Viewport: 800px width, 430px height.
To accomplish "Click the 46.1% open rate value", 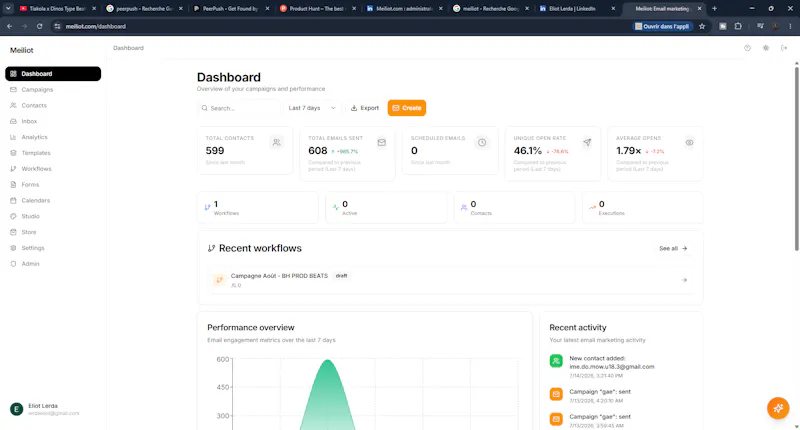I will click(x=528, y=150).
